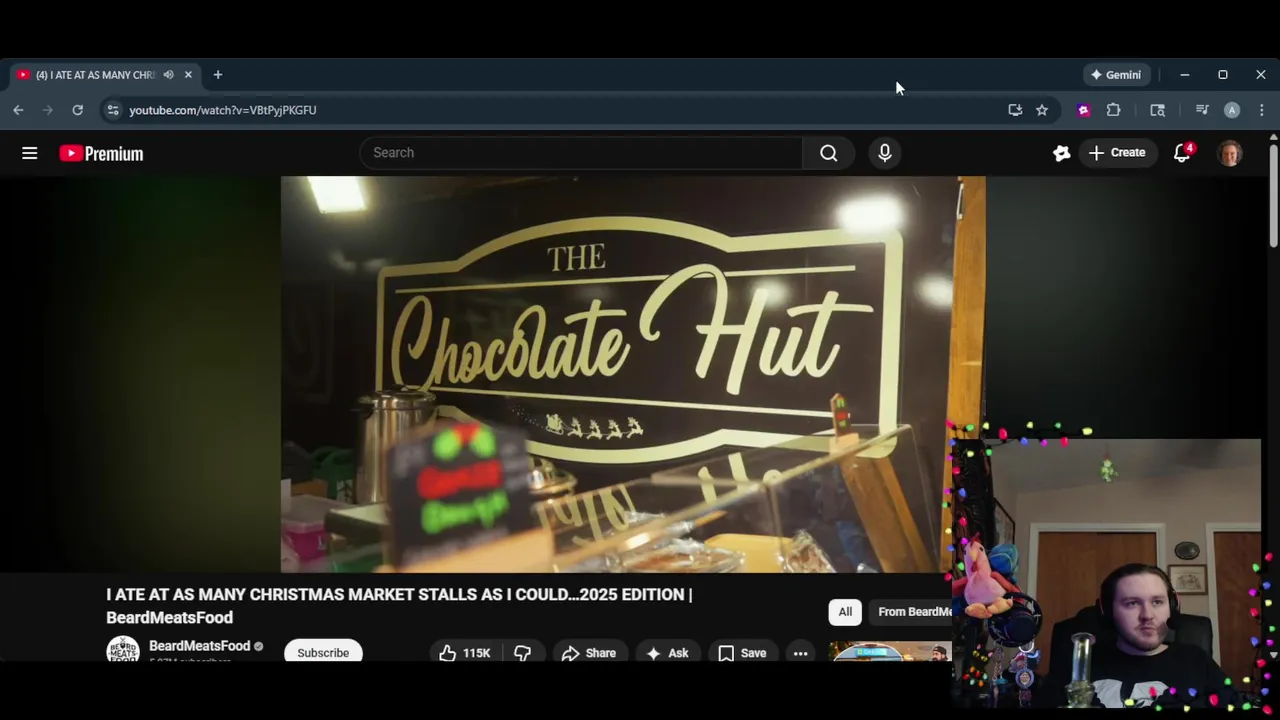Open the Chrome profile A avatar

coord(1232,110)
